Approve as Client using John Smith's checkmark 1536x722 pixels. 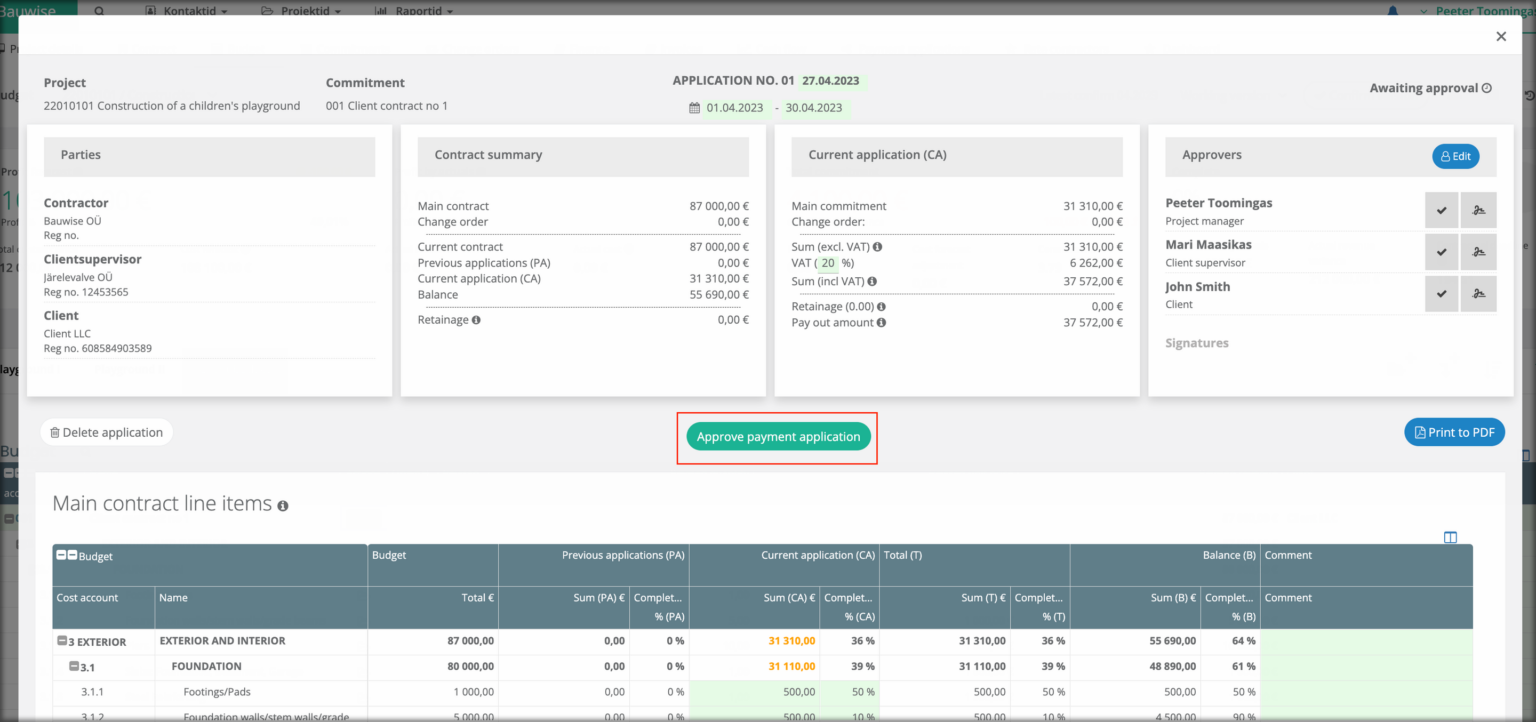click(x=1440, y=293)
